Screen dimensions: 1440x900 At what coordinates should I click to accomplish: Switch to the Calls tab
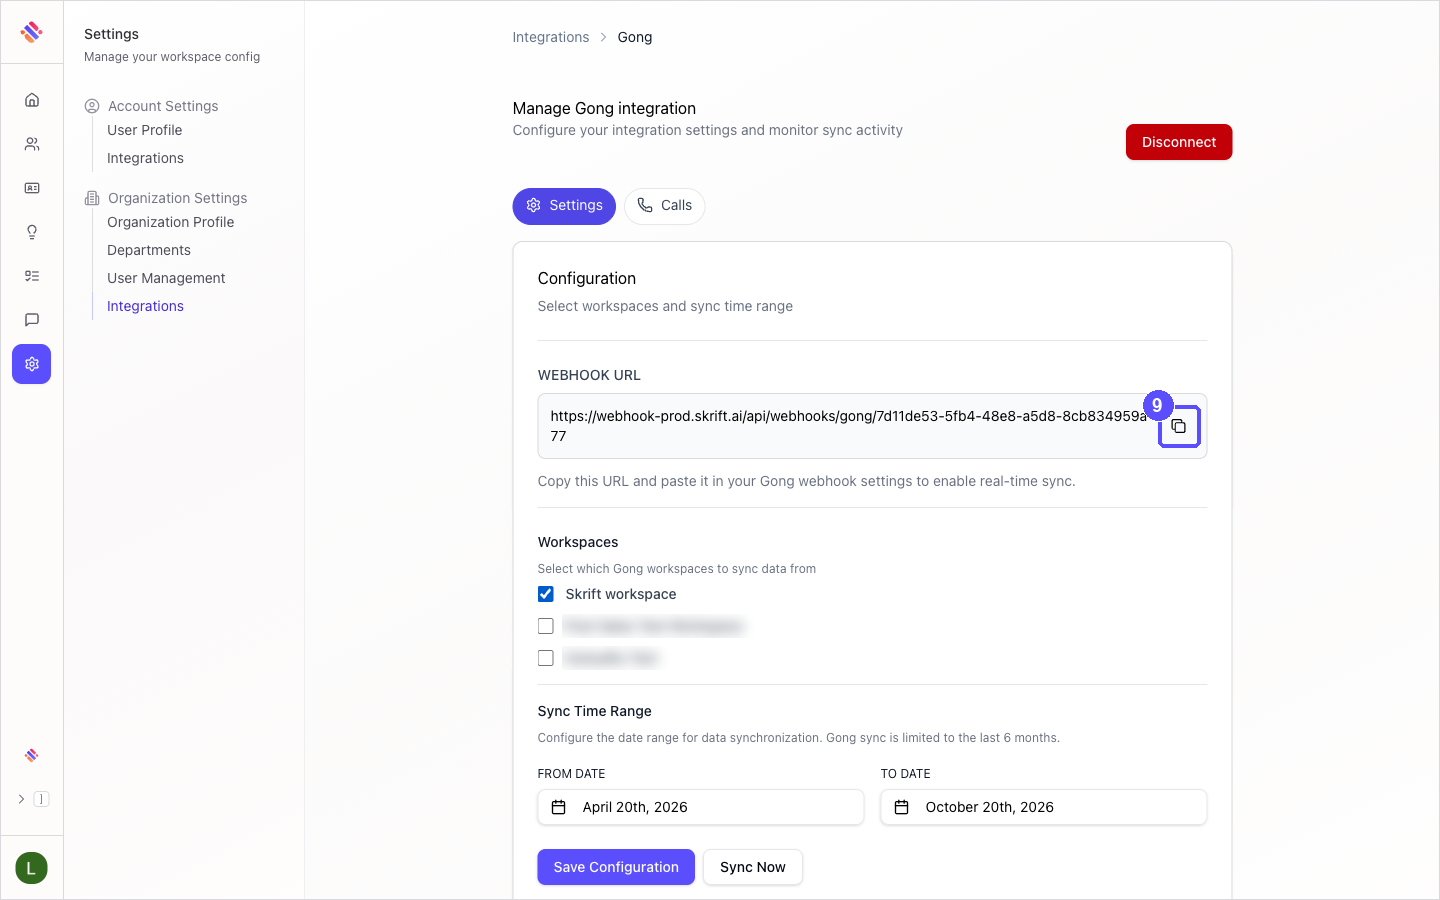(665, 206)
